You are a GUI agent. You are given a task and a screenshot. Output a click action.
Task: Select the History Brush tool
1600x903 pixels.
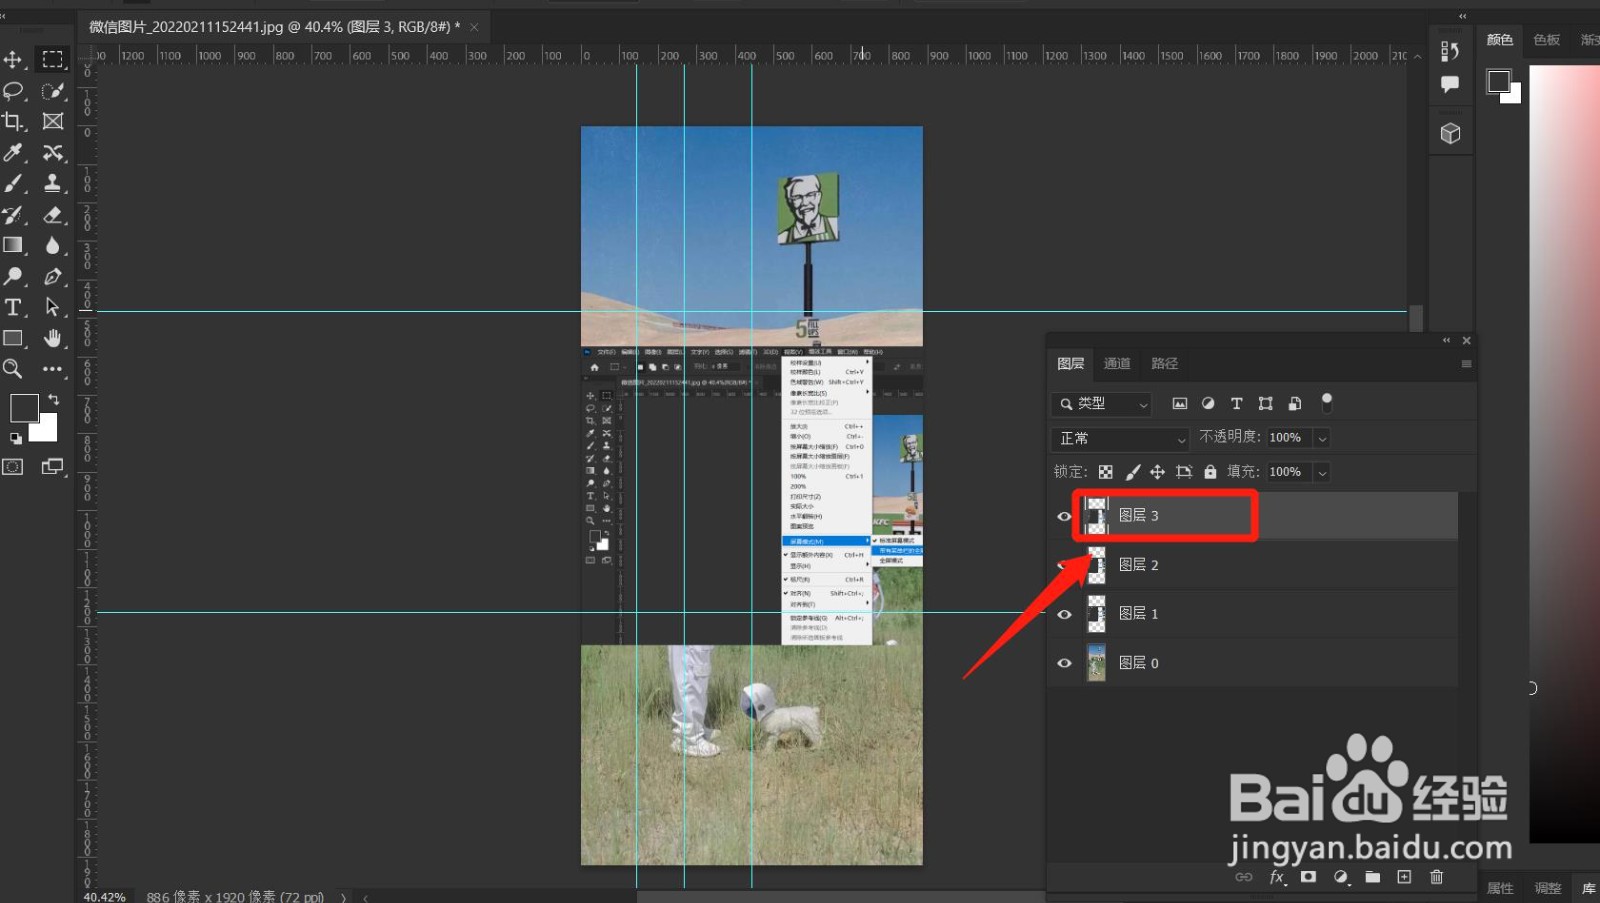pos(13,215)
